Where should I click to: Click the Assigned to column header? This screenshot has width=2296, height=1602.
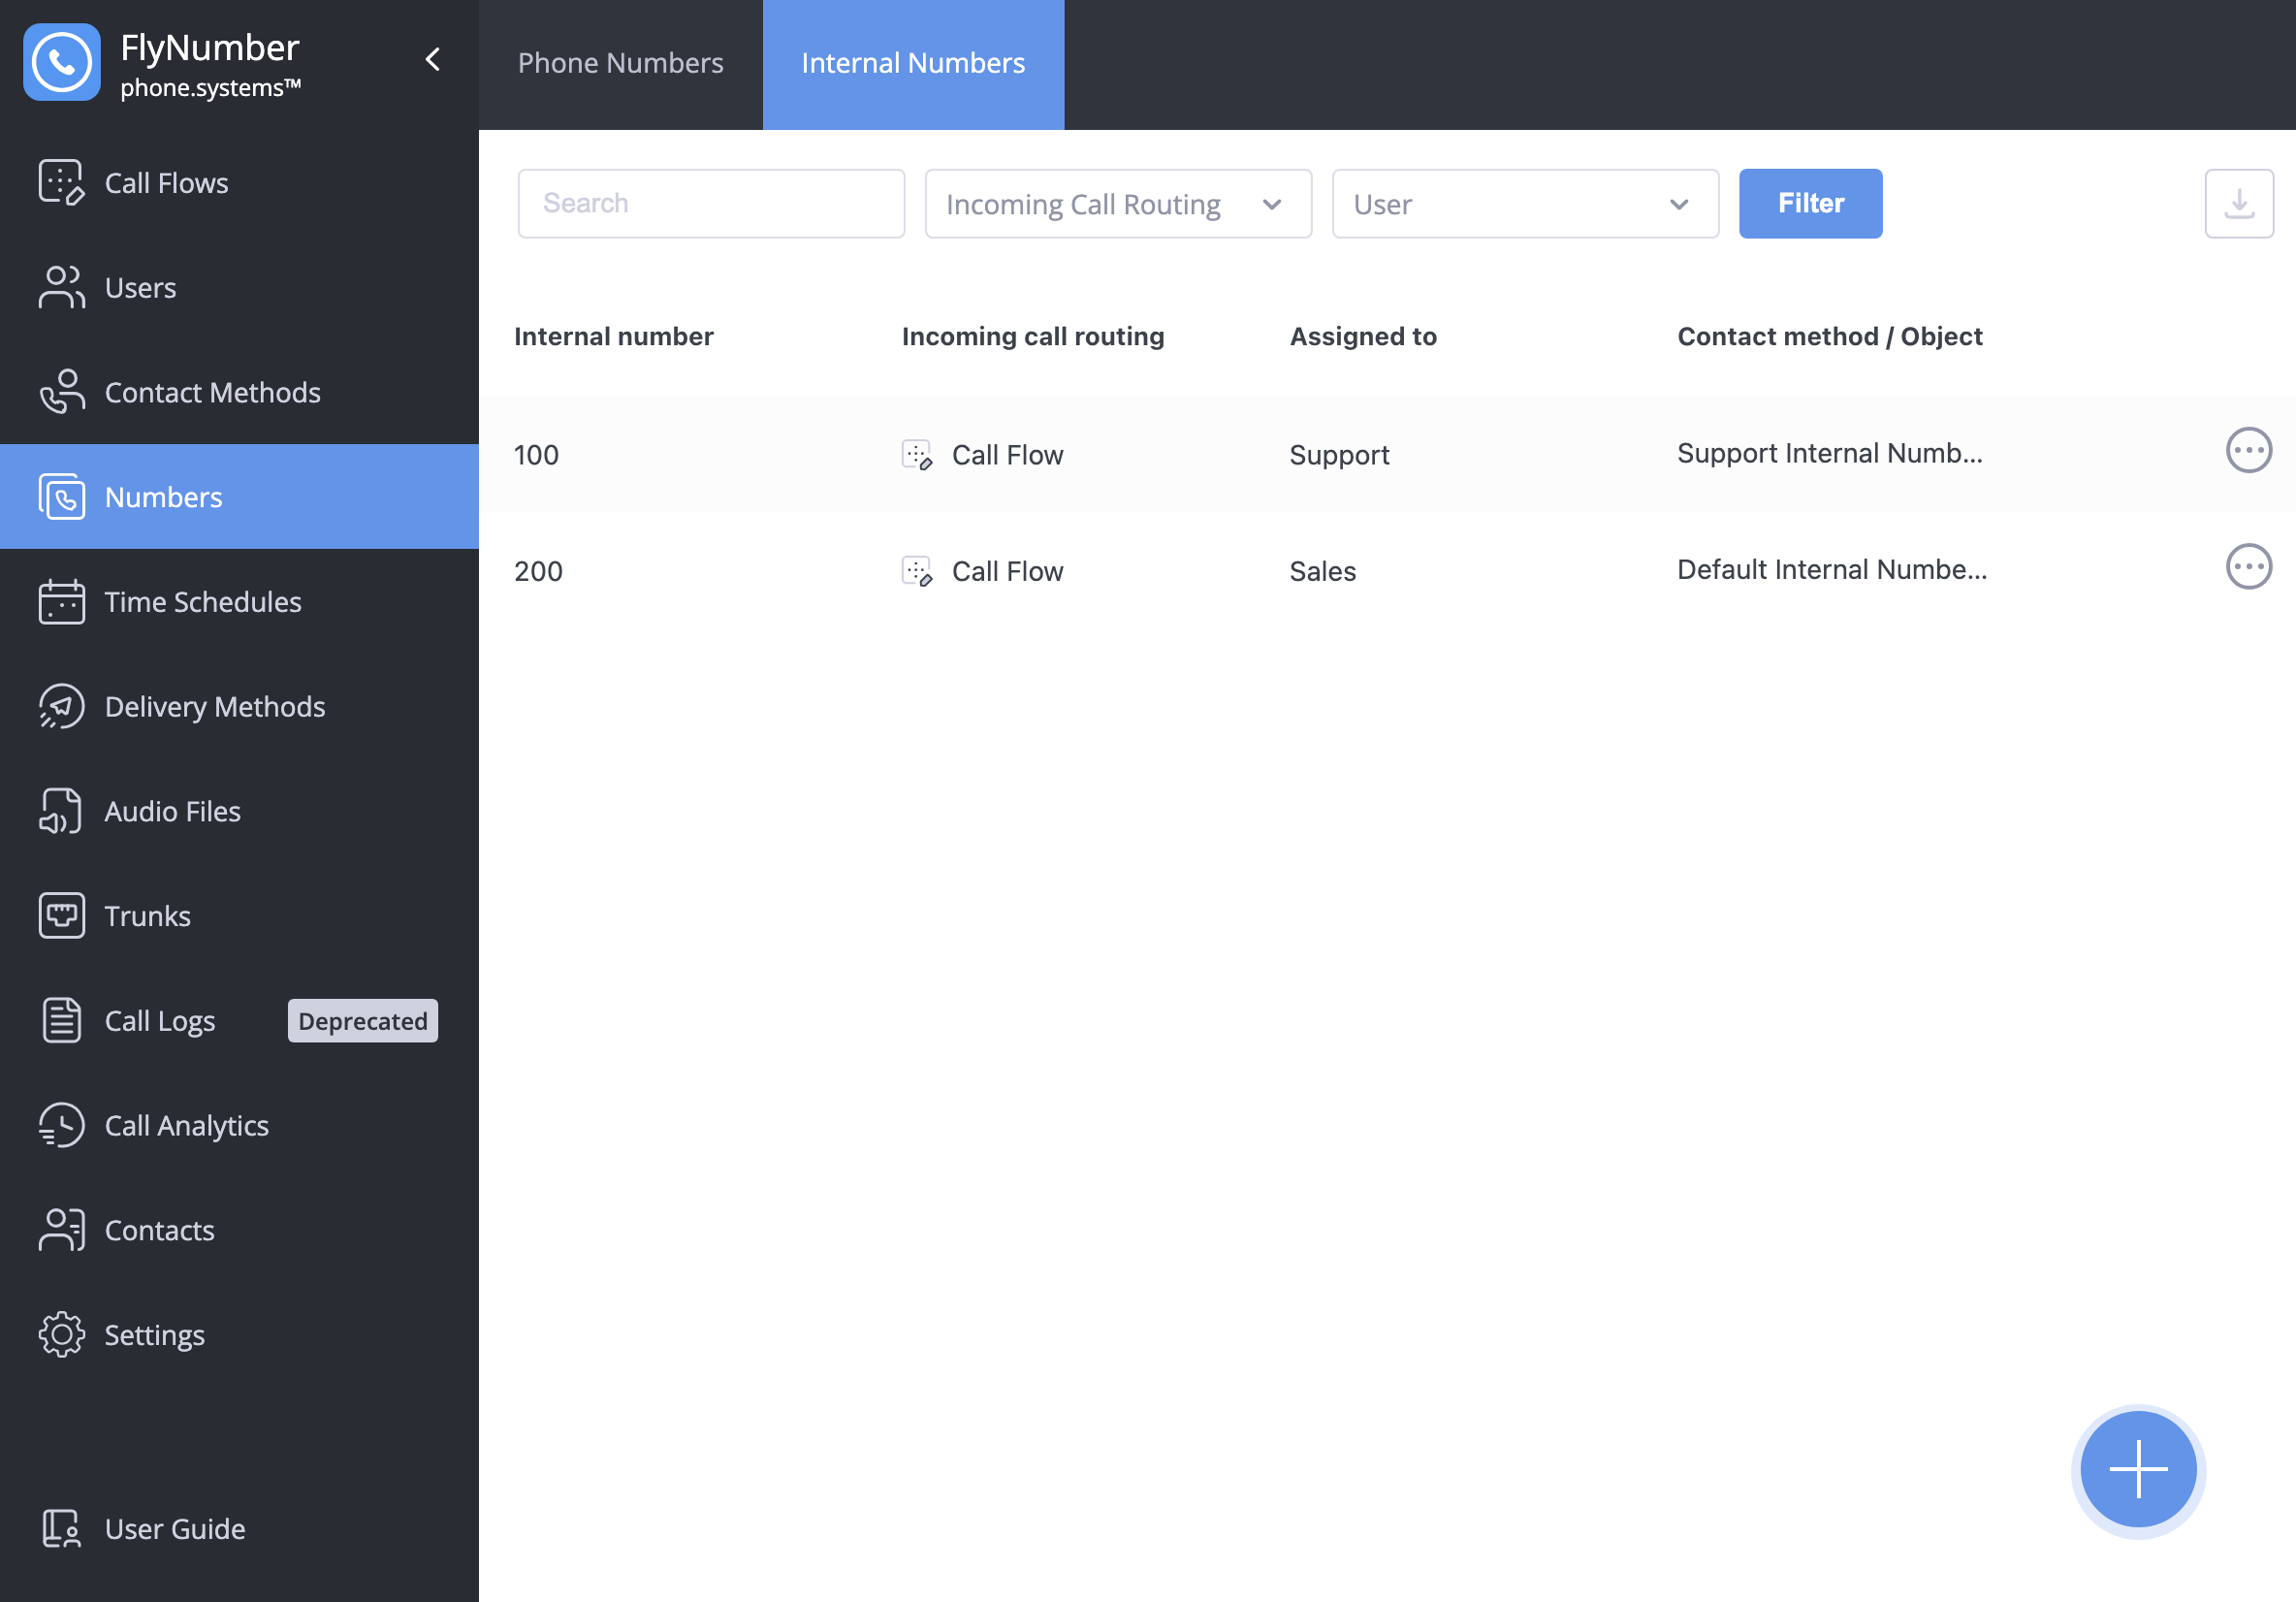pyautogui.click(x=1363, y=336)
